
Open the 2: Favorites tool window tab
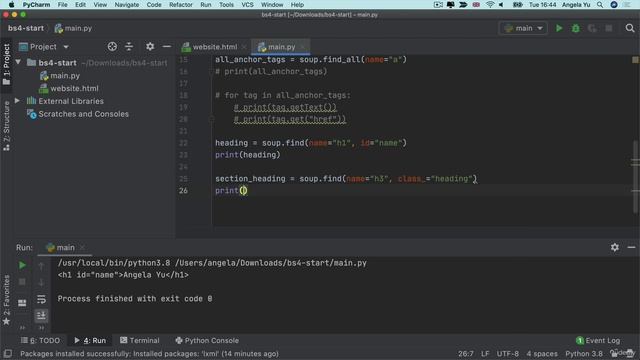(7, 300)
